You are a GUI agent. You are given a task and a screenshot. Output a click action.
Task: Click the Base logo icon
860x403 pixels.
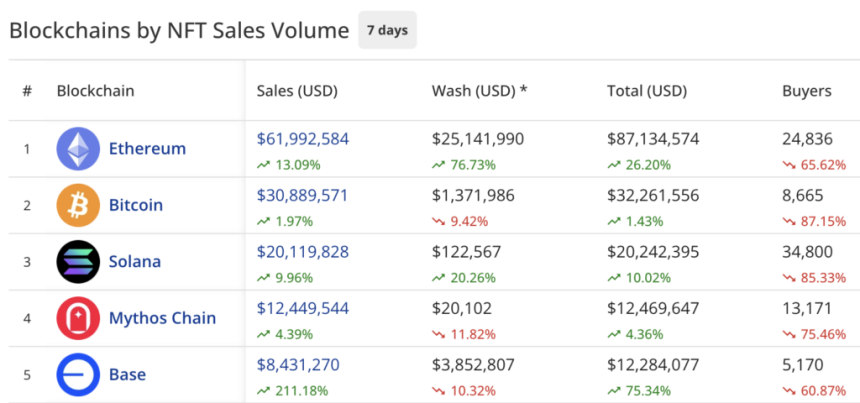[x=77, y=375]
